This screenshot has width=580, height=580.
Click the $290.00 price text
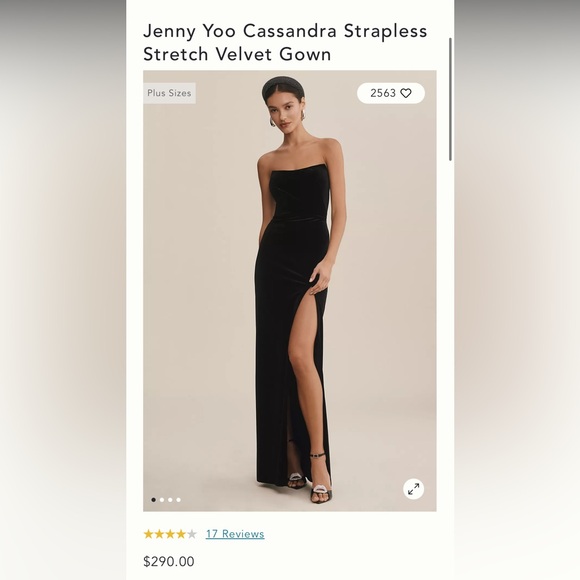point(169,561)
